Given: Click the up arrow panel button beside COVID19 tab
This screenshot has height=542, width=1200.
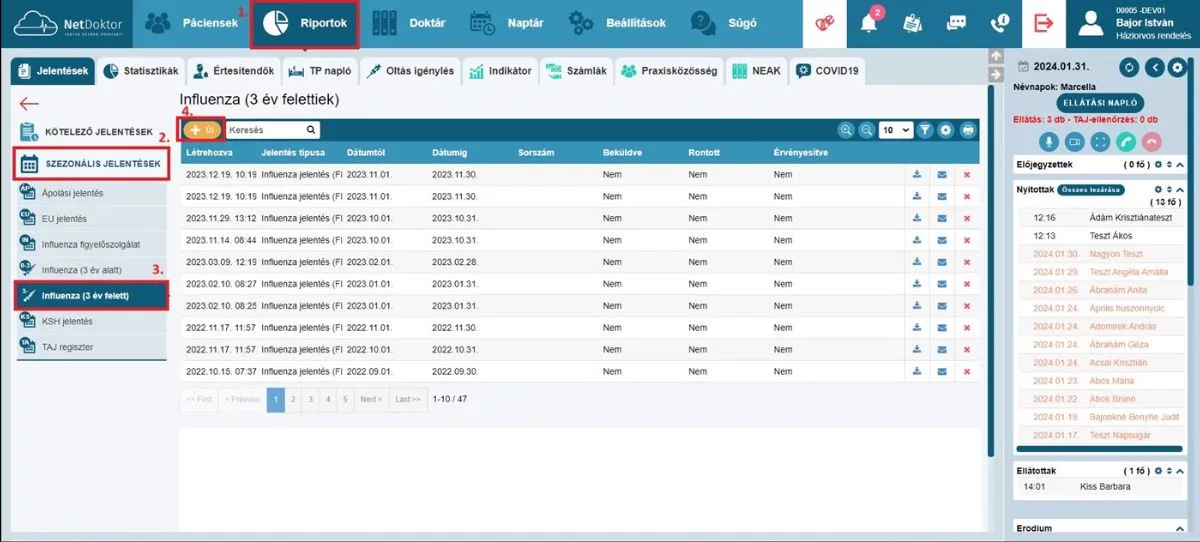Looking at the screenshot, I should [995, 57].
